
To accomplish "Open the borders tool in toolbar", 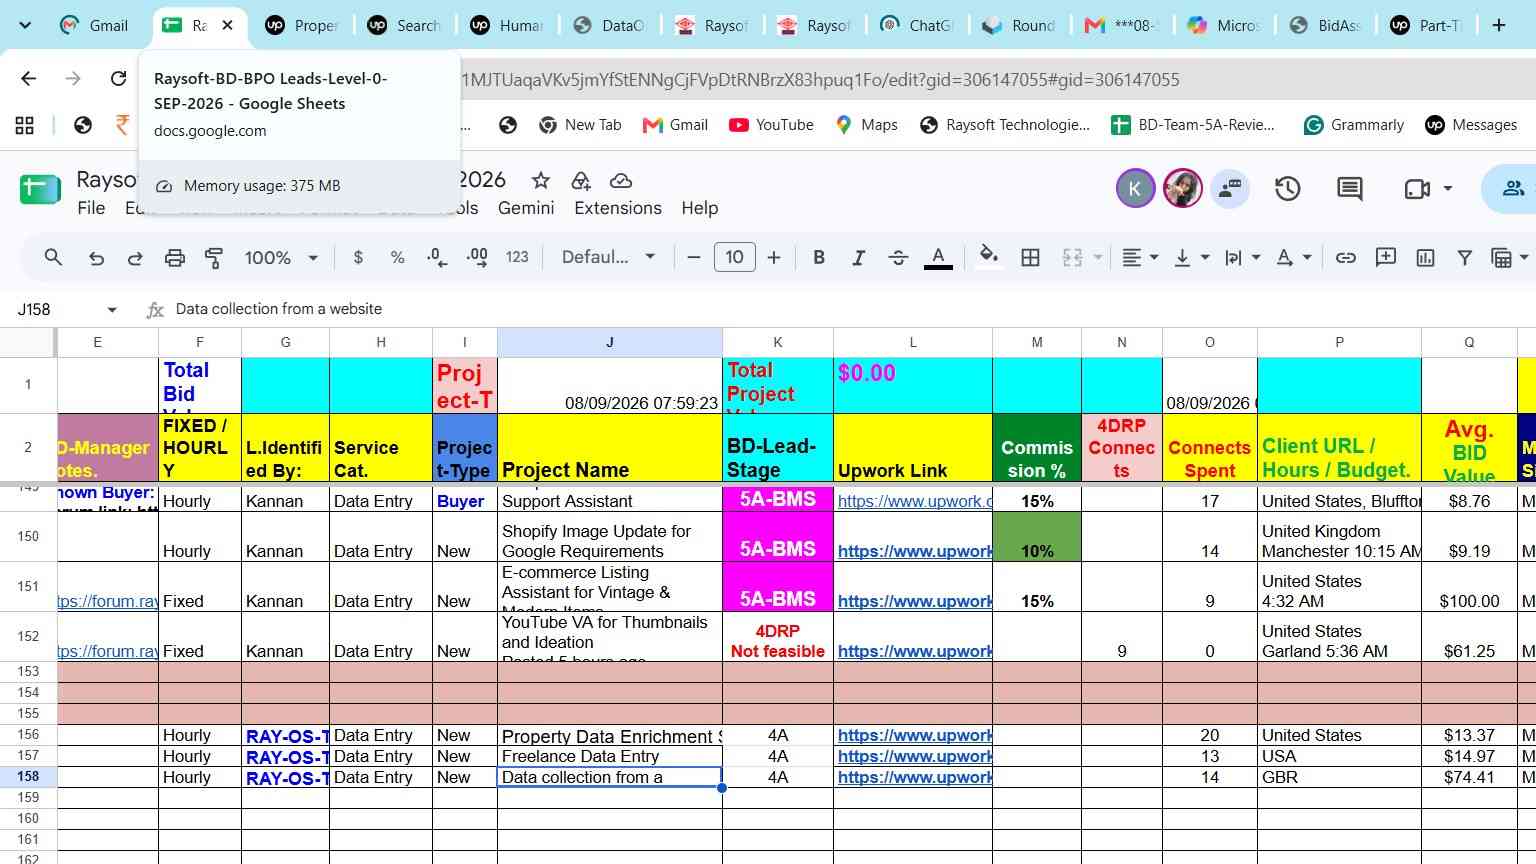I will point(1030,258).
